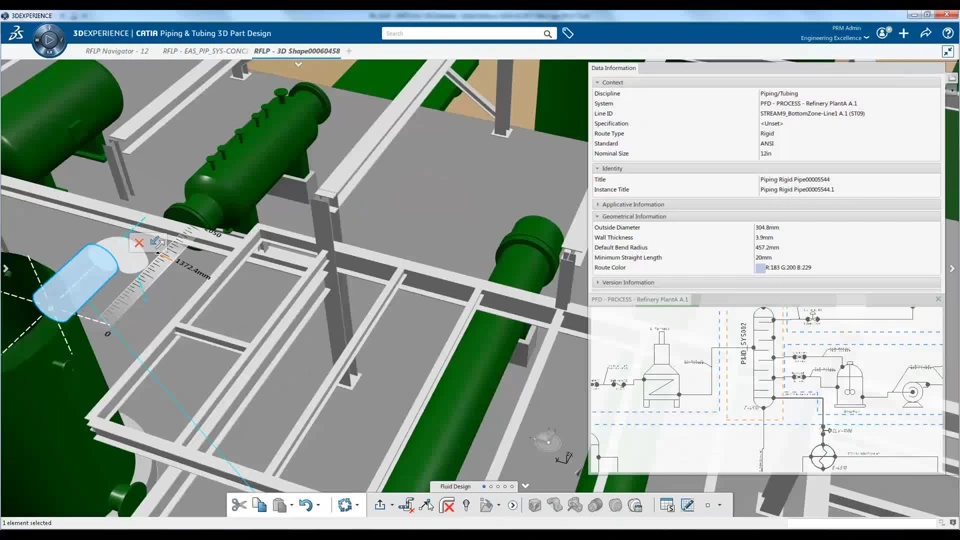This screenshot has width=960, height=540.
Task: Click the Fluid Design toolbar tab
Action: pos(456,486)
